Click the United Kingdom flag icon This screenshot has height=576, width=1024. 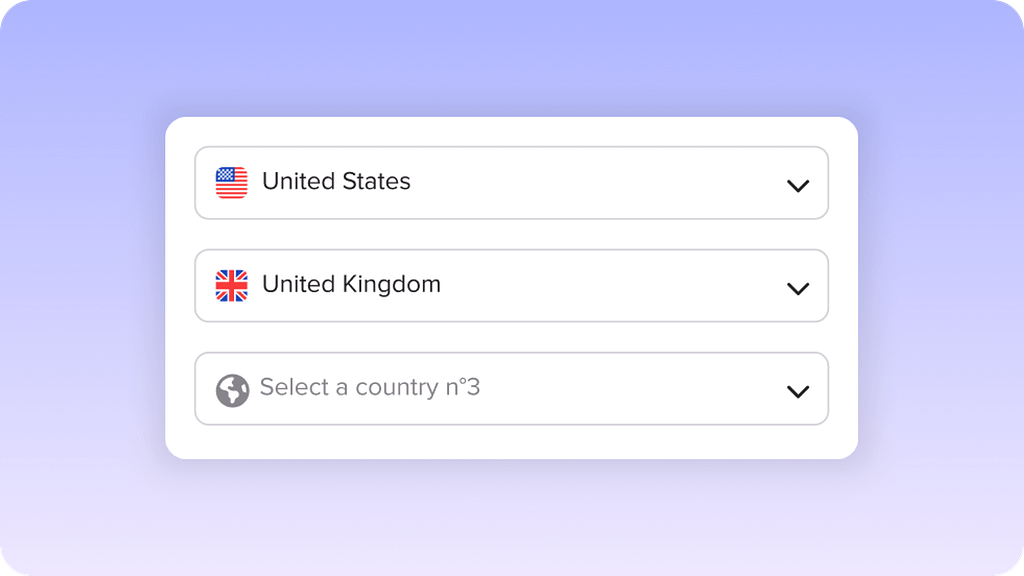tap(231, 286)
